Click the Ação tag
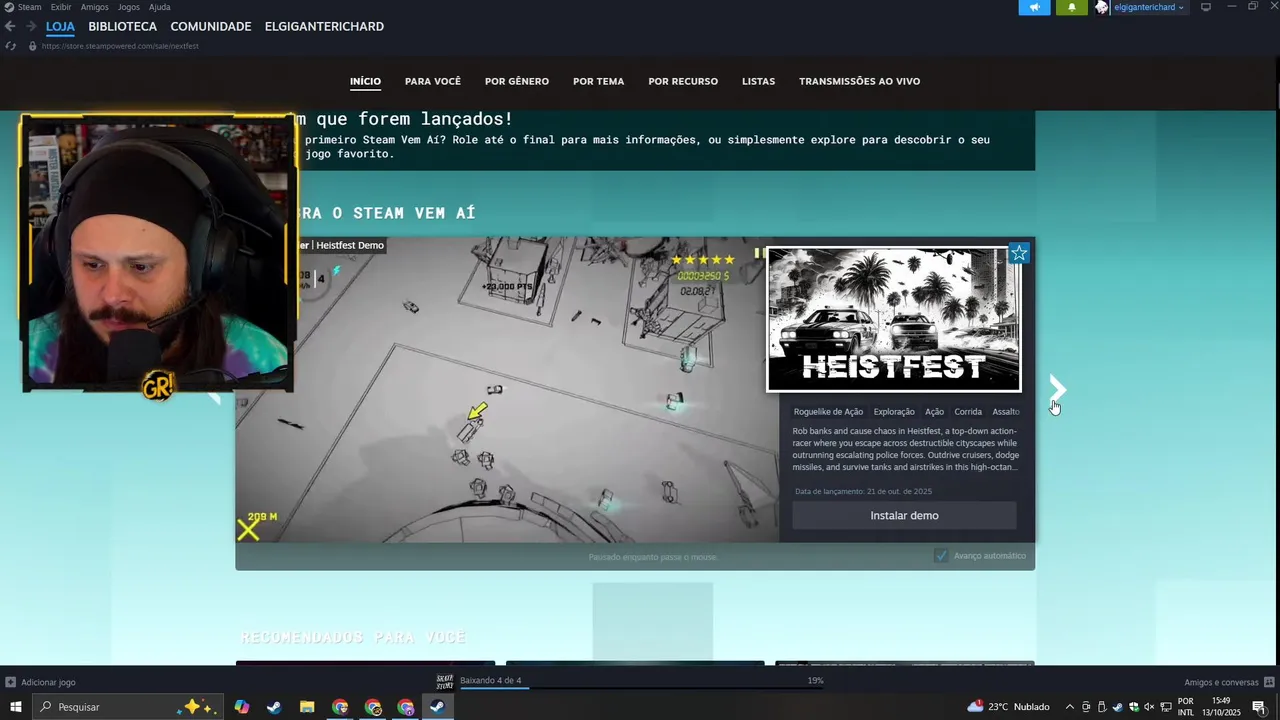 tap(934, 411)
